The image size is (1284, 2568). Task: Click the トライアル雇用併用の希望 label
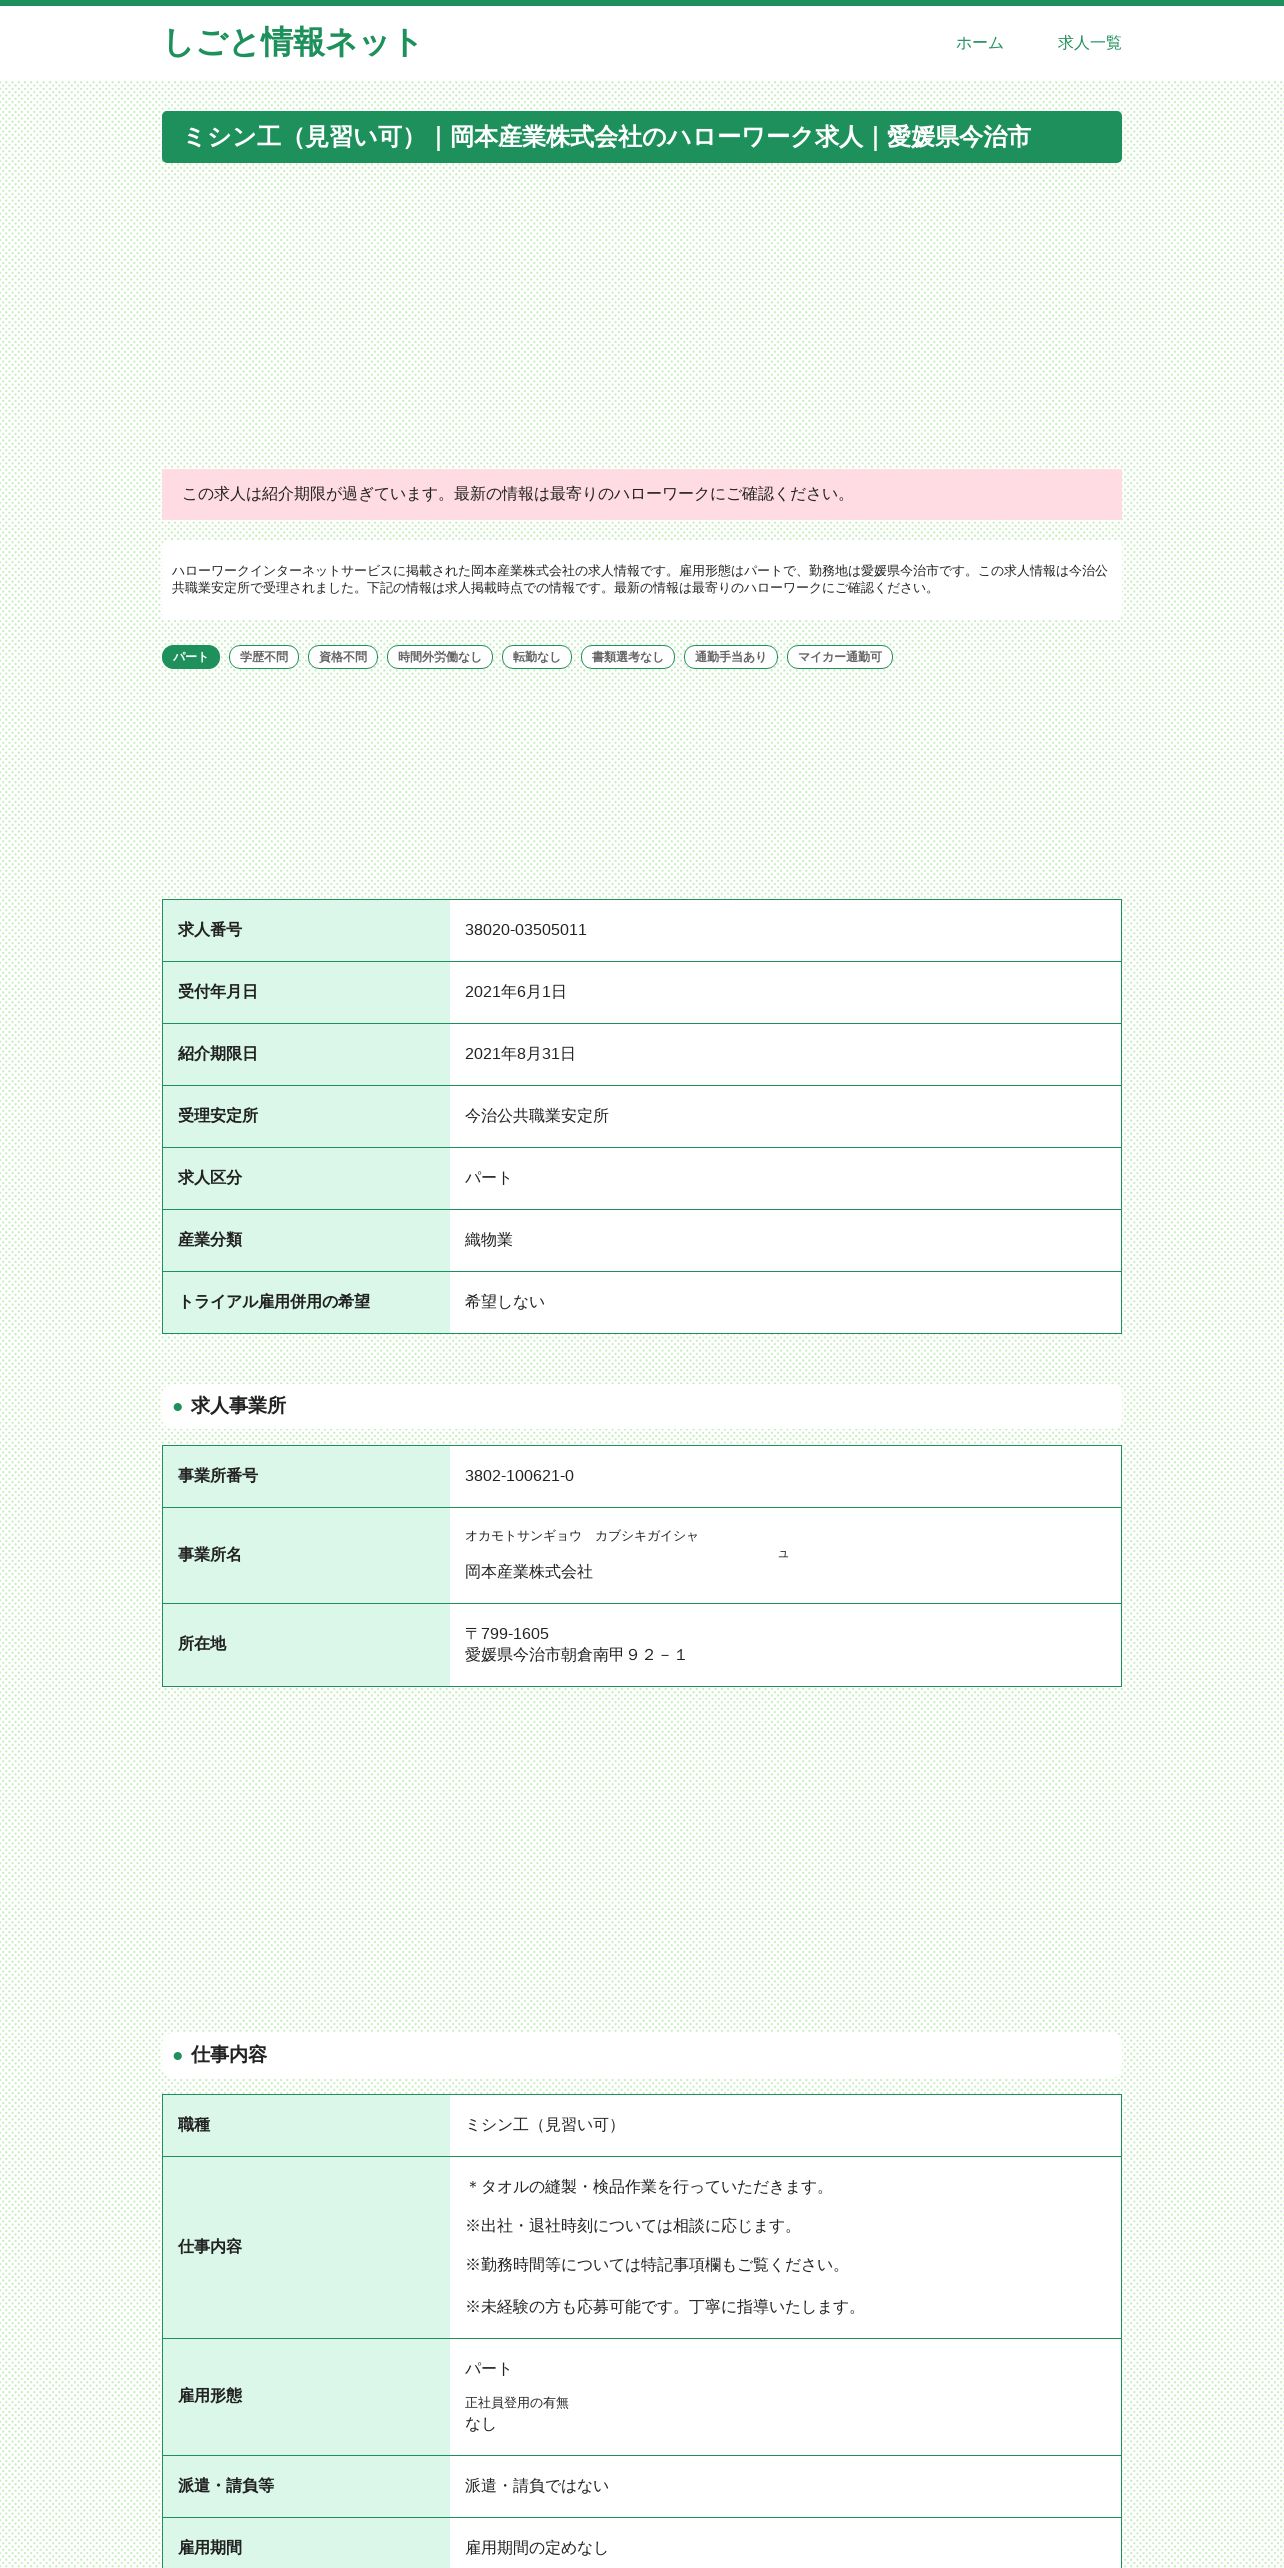[274, 1302]
